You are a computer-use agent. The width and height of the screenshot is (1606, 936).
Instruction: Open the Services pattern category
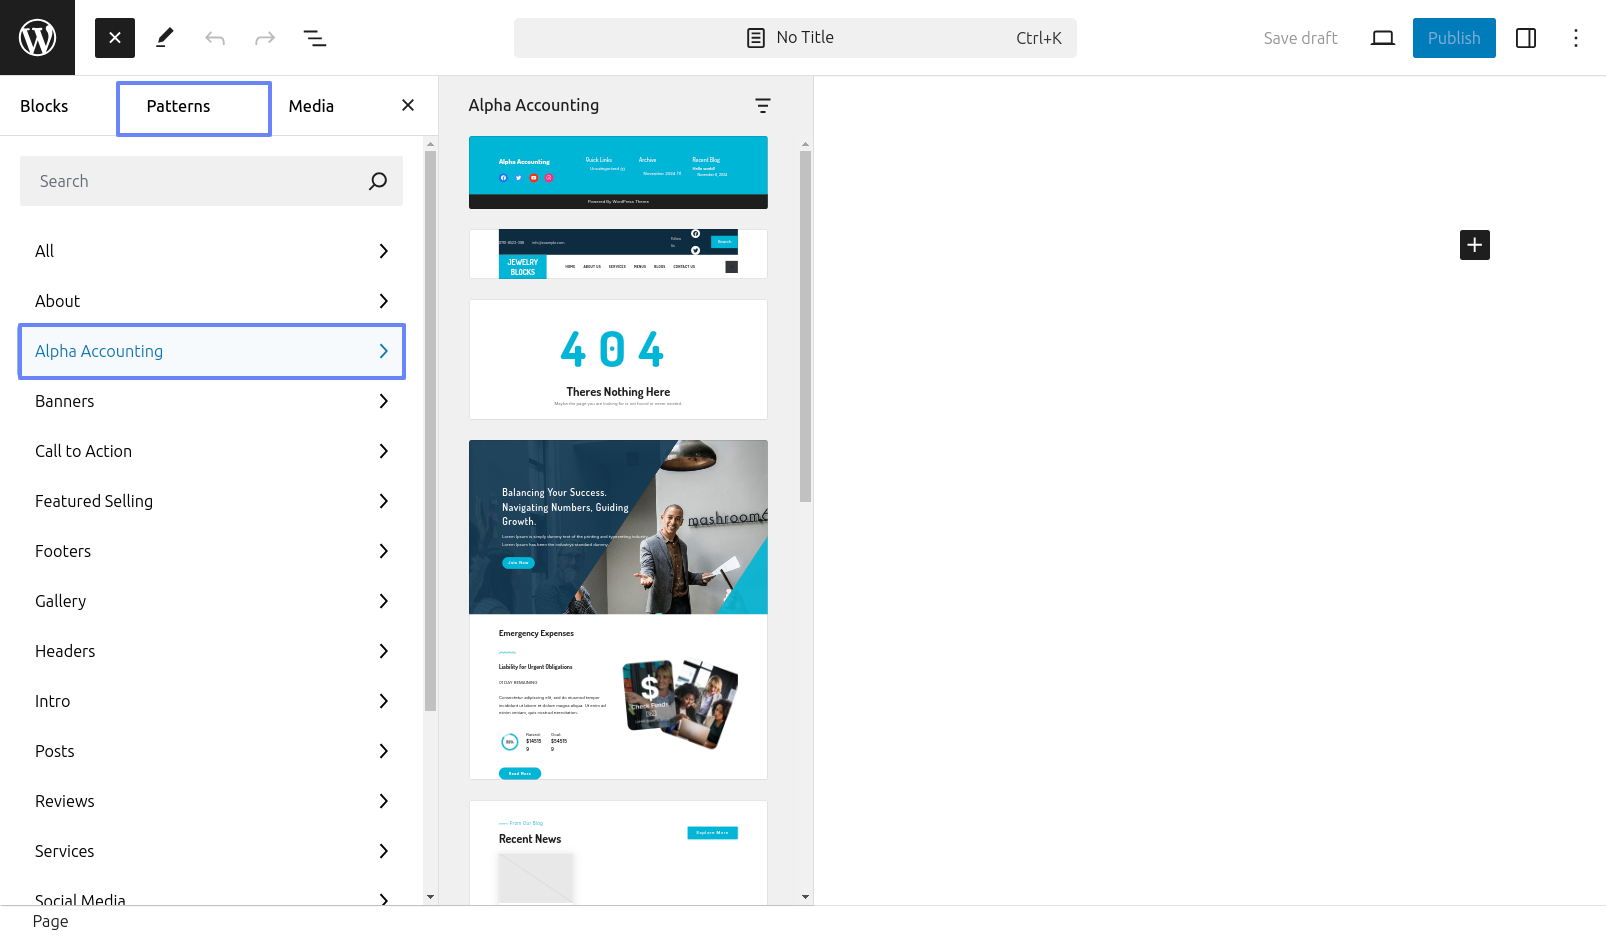pos(211,851)
